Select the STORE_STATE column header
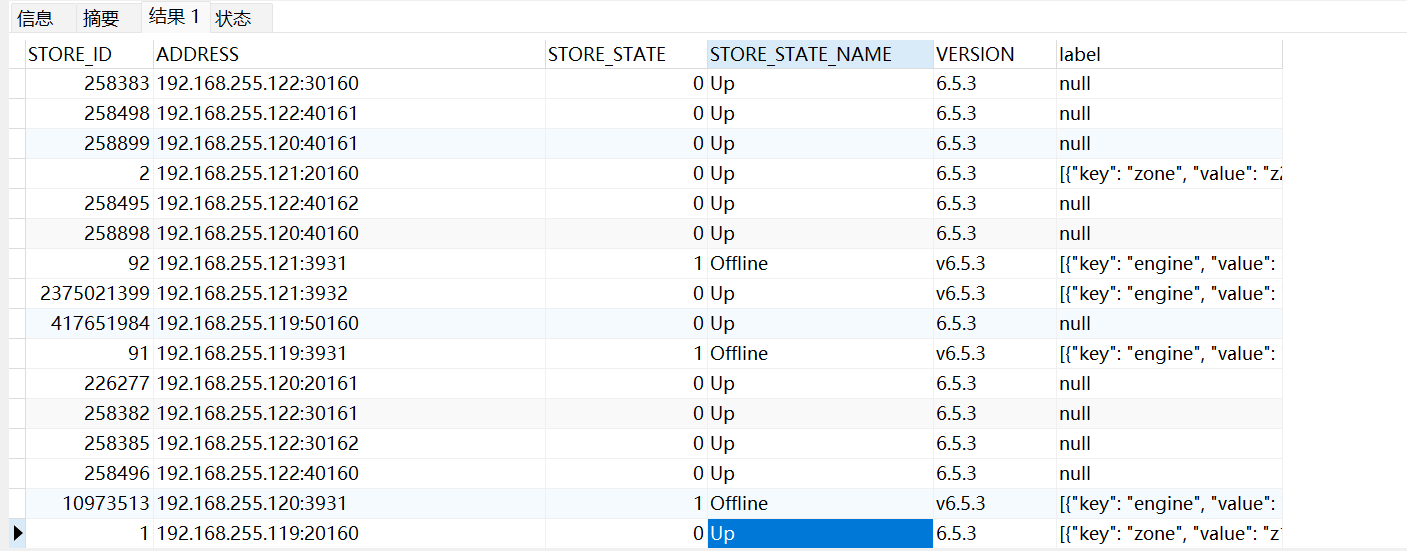 click(607, 54)
